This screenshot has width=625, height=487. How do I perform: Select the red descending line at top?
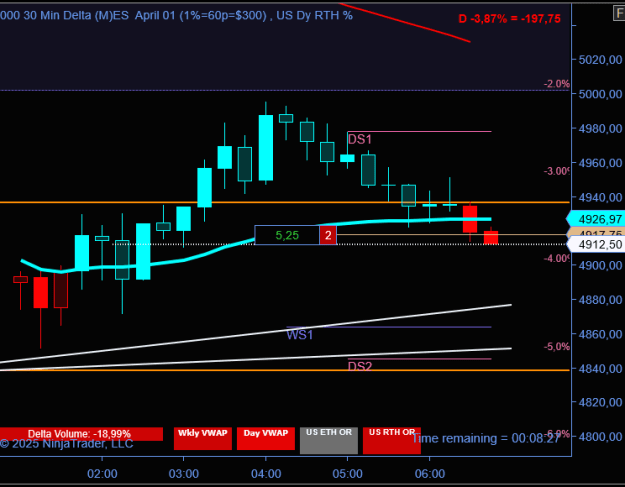click(x=405, y=22)
